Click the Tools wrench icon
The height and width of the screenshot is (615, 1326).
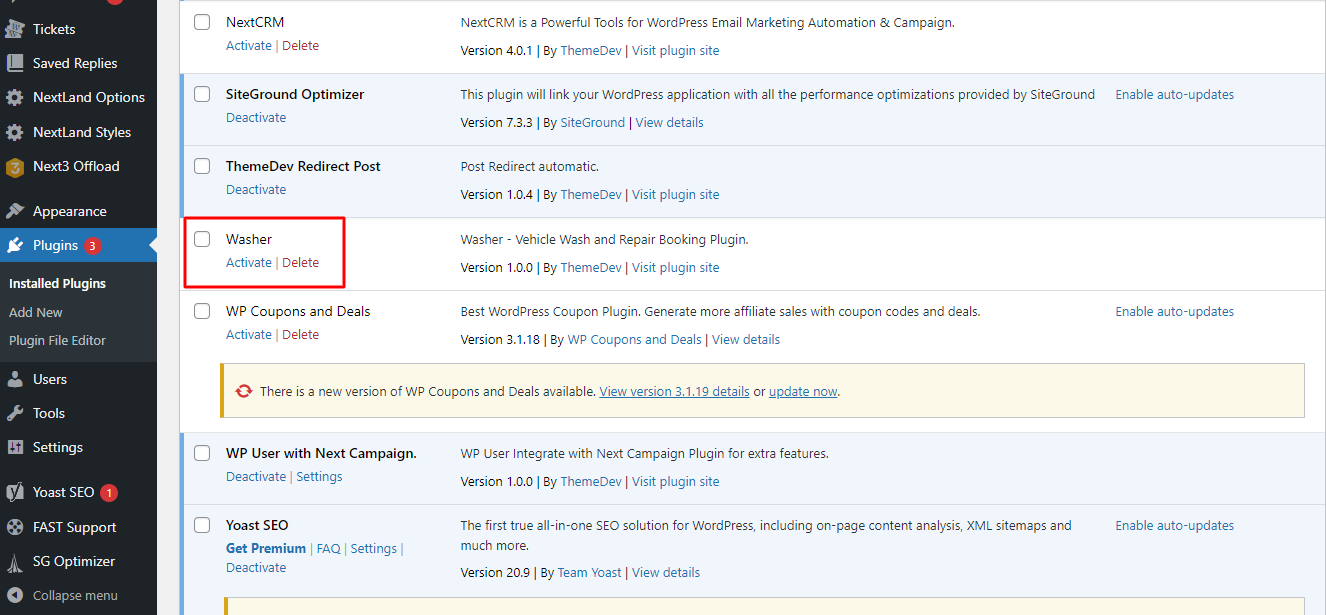[15, 414]
